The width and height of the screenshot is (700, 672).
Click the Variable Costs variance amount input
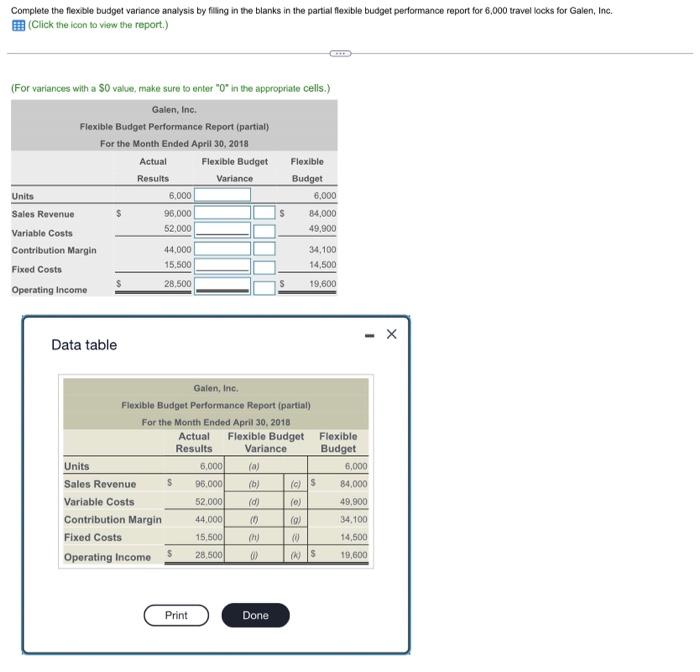222,230
